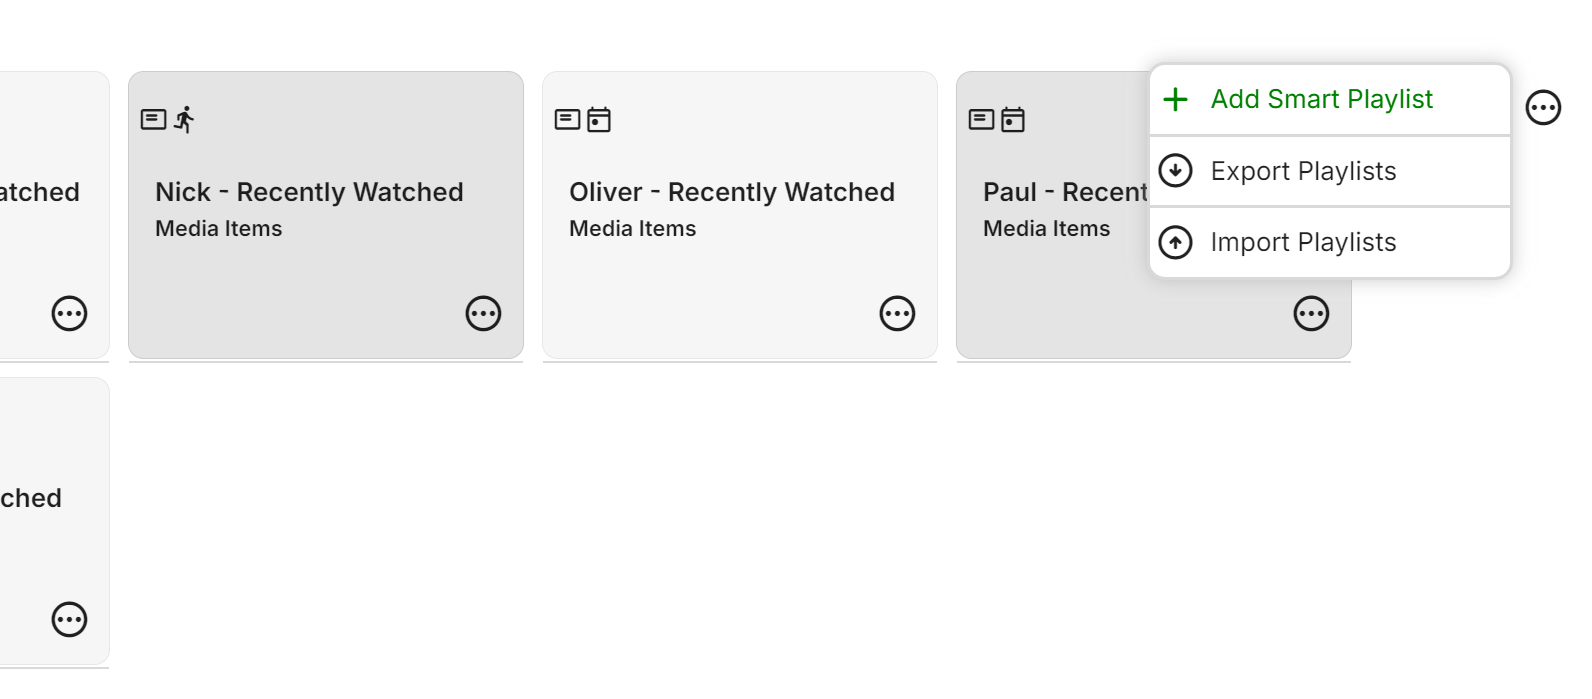Click the upload arrow icon beside Import Playlists
1592x699 pixels.
1176,242
